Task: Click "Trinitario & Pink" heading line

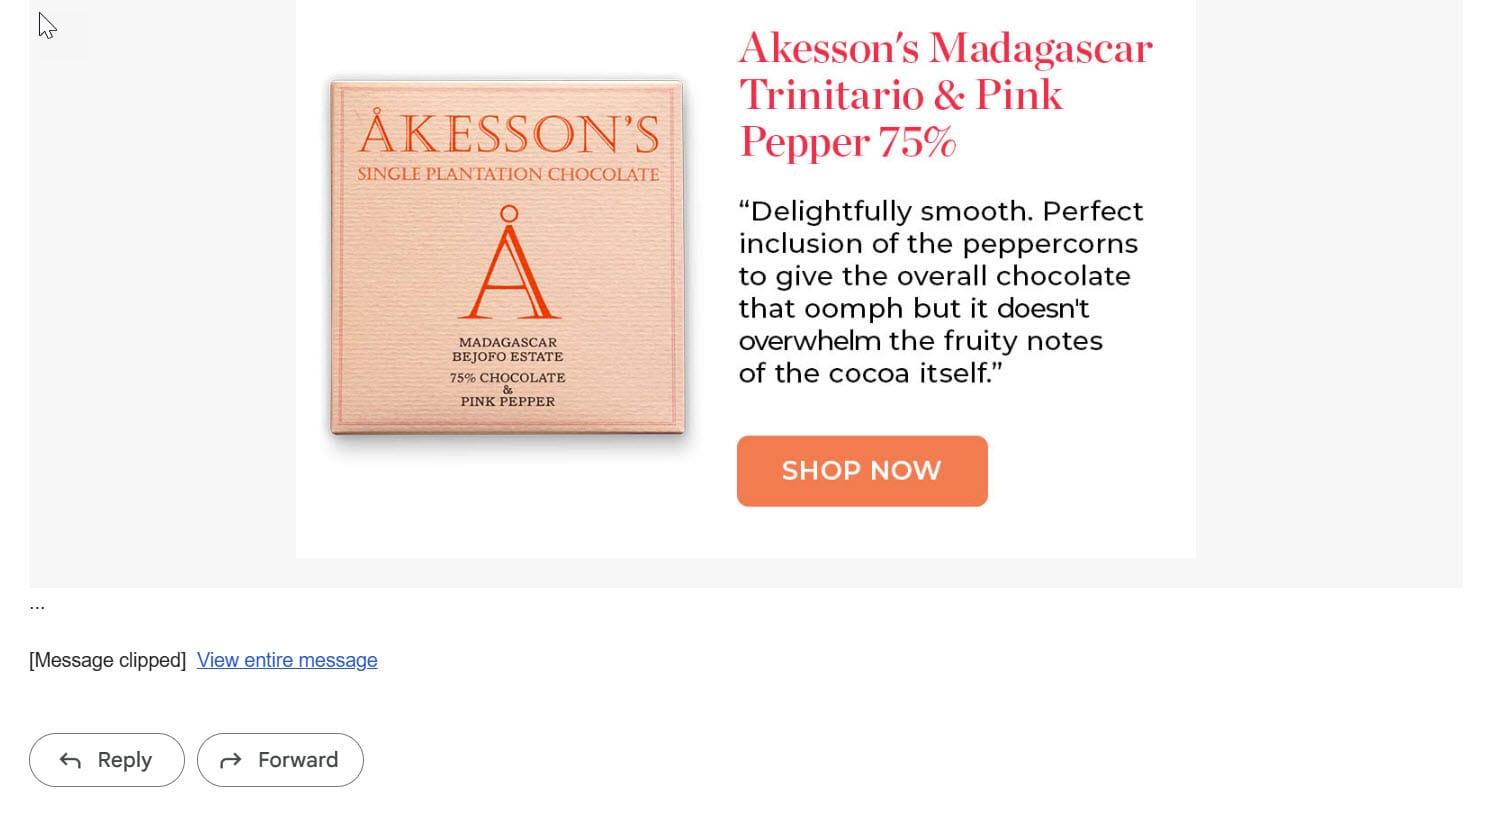Action: tap(900, 96)
